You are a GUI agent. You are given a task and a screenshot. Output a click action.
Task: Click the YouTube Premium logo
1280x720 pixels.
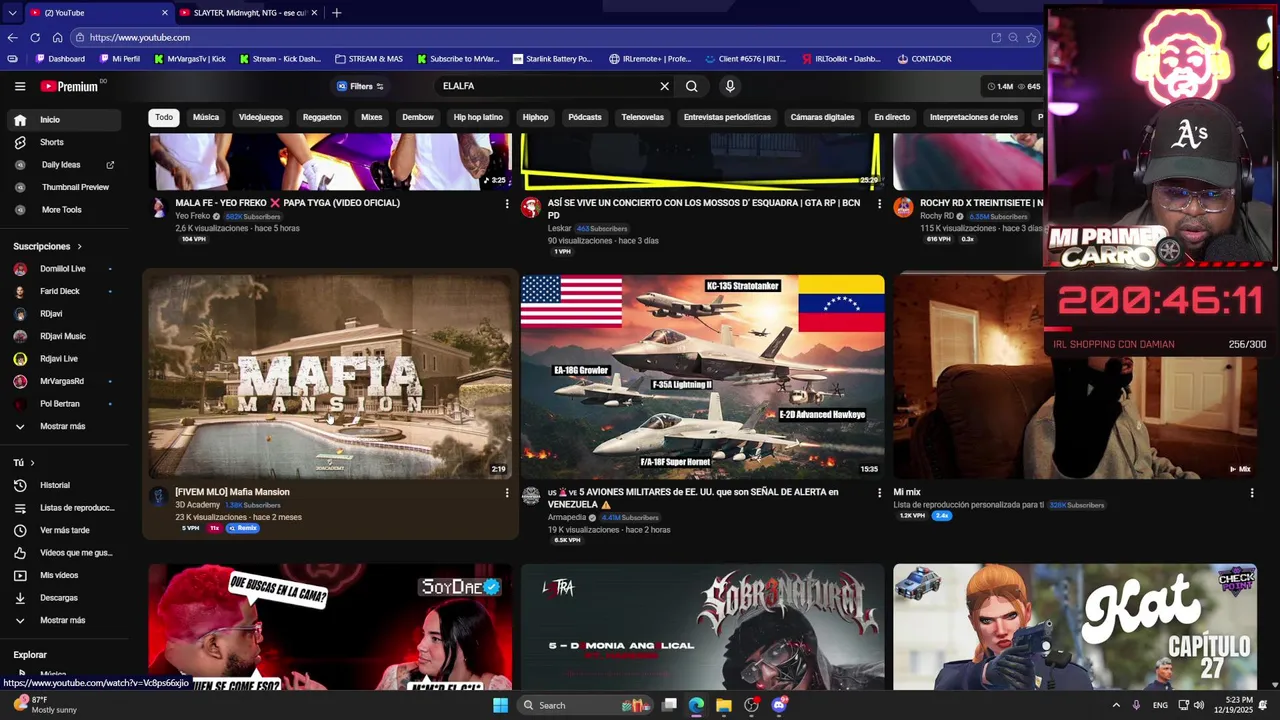69,86
